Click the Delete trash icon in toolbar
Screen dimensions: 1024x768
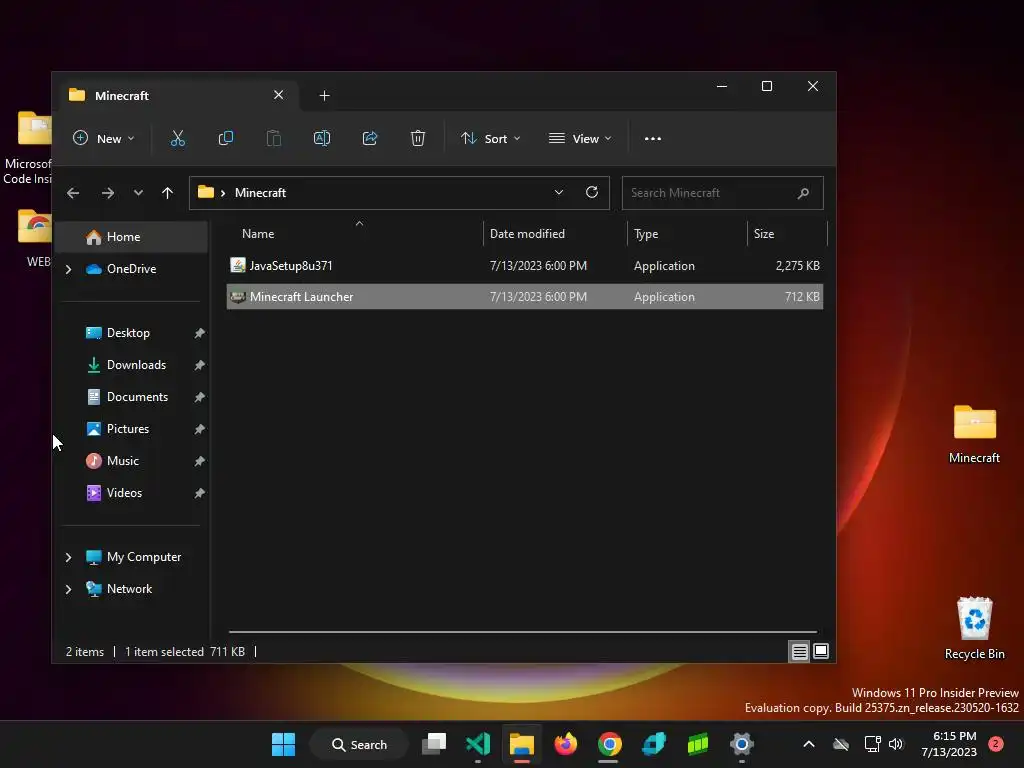tap(418, 138)
